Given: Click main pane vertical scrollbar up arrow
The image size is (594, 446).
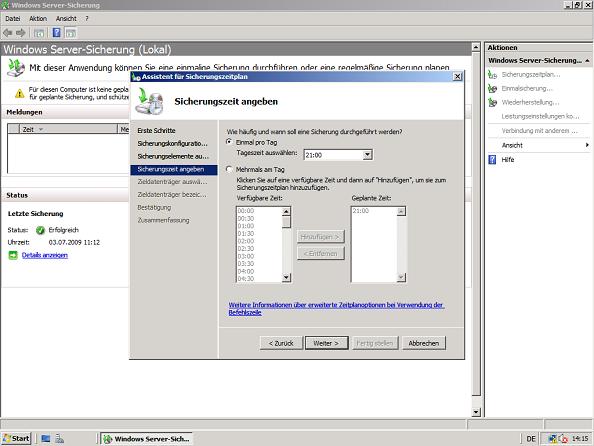Looking at the screenshot, I should click(x=476, y=47).
